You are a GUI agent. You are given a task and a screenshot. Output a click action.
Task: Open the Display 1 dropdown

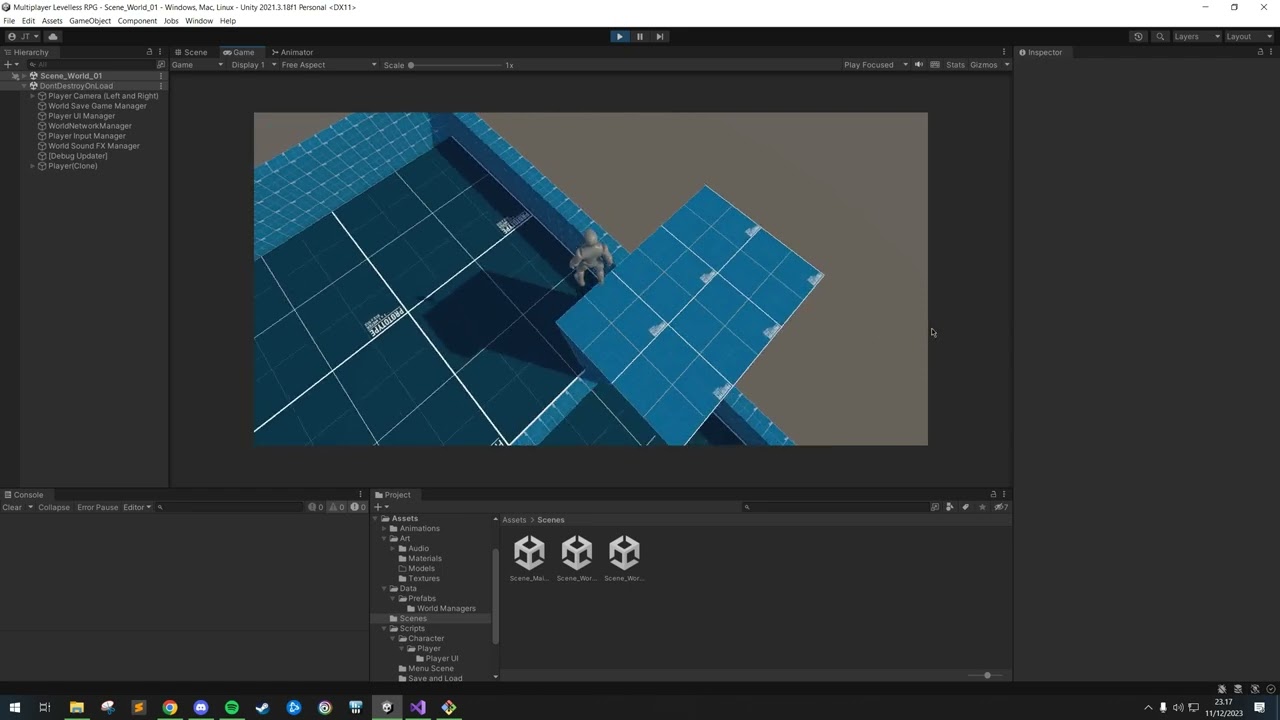click(252, 65)
